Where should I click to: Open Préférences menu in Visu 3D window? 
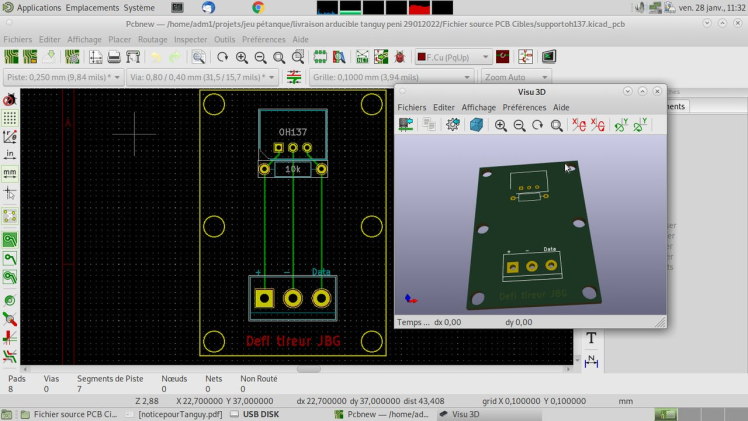click(524, 107)
